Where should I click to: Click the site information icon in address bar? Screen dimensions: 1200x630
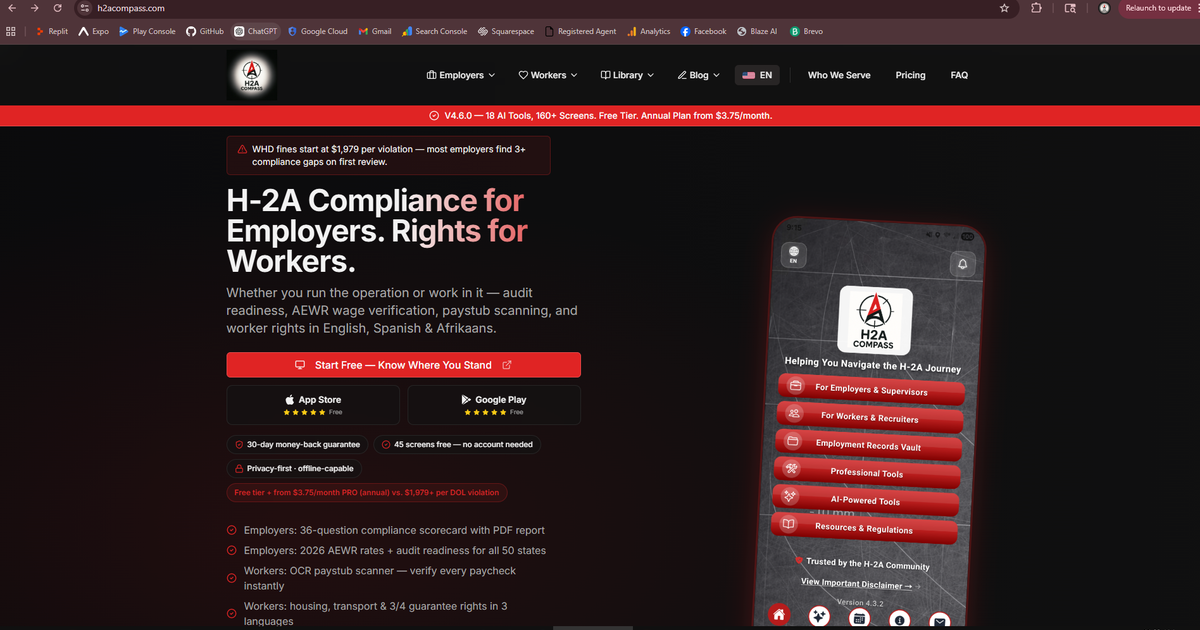(x=84, y=8)
